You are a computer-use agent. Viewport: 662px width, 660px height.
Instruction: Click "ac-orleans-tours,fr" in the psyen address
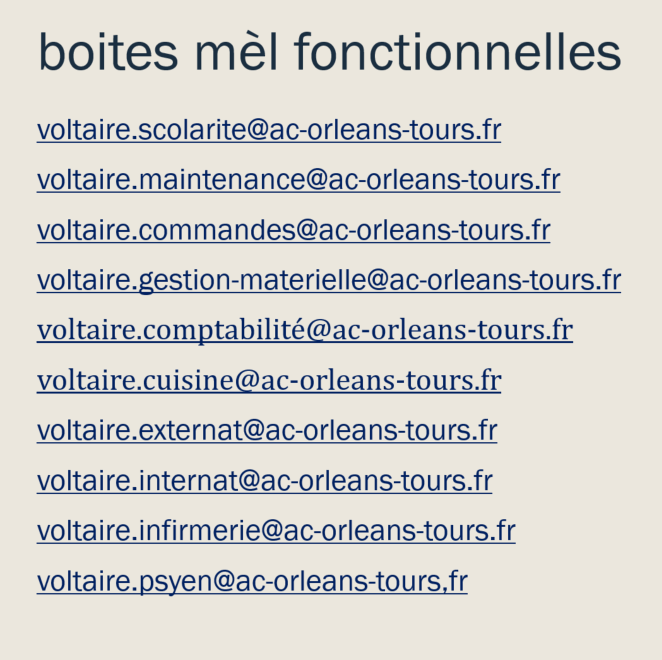352,581
